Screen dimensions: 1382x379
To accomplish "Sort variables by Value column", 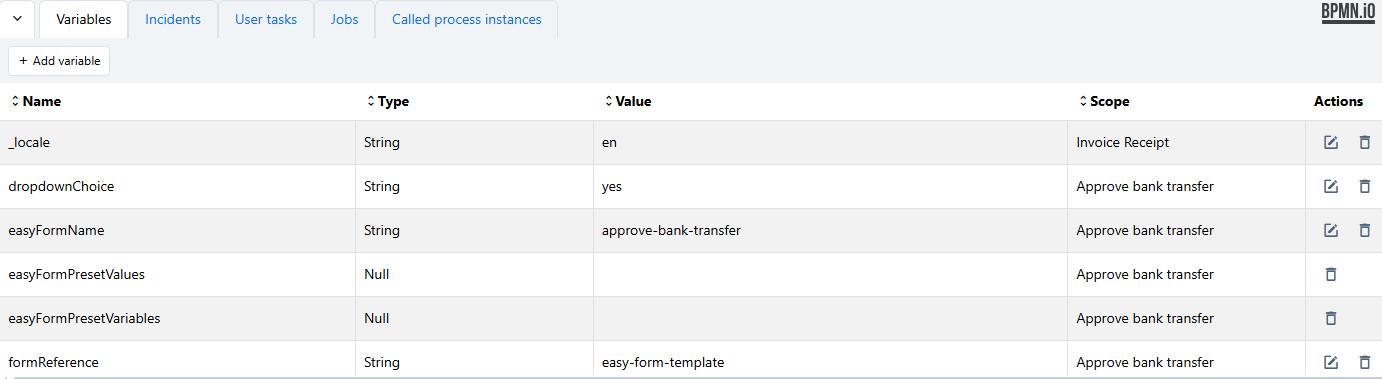I will [x=628, y=101].
